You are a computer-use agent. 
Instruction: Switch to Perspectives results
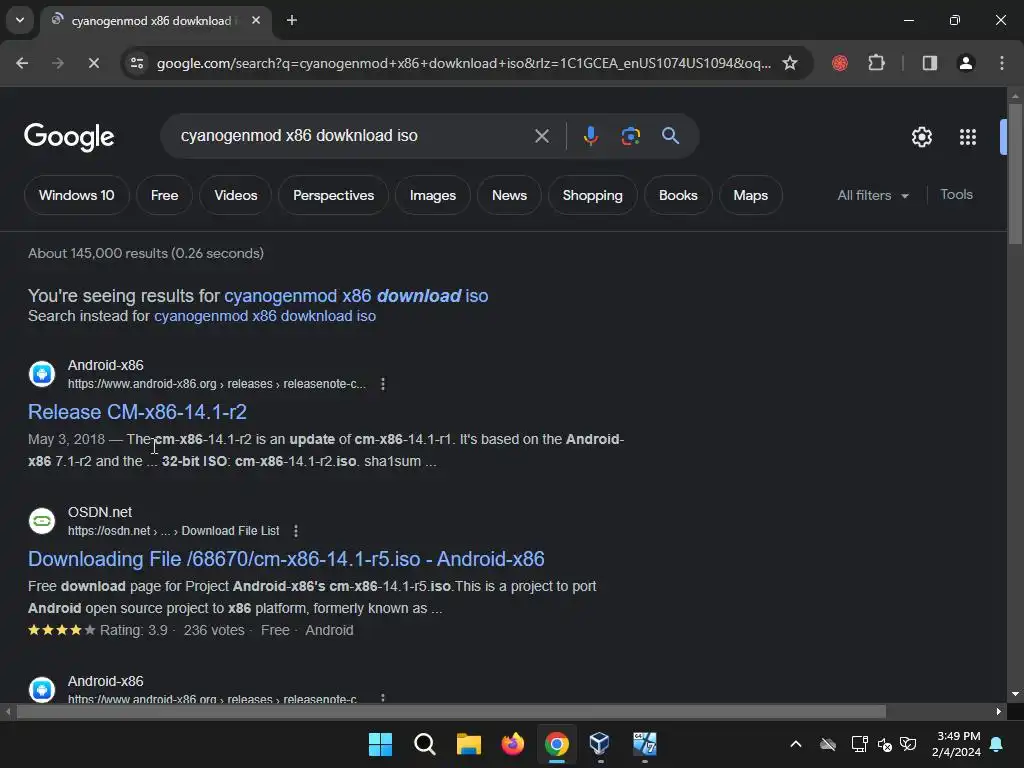click(333, 195)
